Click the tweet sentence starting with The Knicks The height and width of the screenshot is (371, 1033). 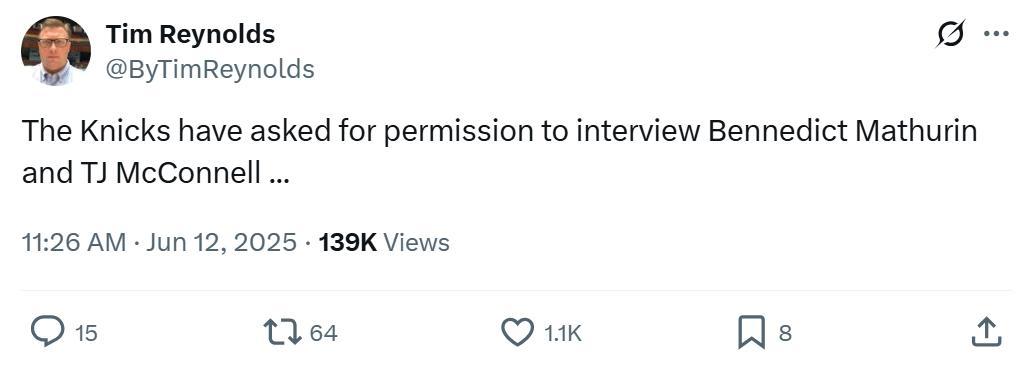pos(499,152)
